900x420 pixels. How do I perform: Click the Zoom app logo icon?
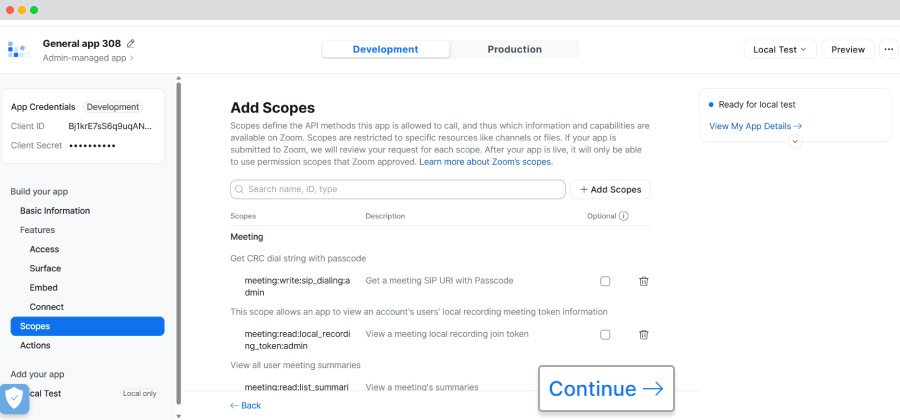pyautogui.click(x=18, y=49)
